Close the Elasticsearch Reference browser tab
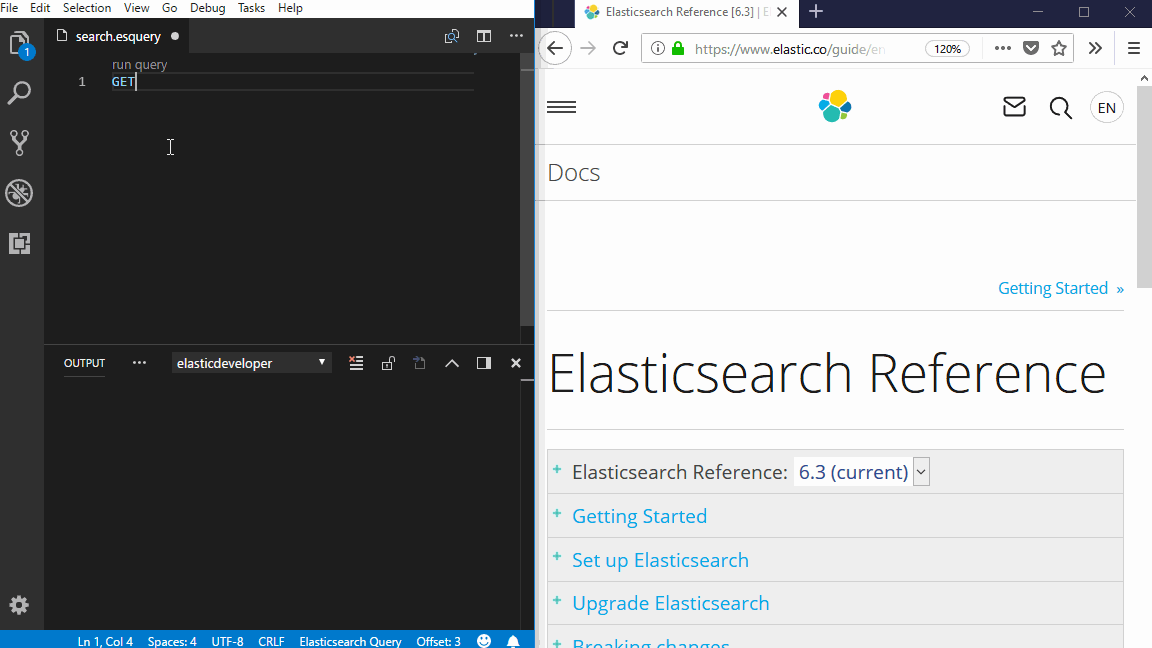The height and width of the screenshot is (648, 1152). pos(782,12)
